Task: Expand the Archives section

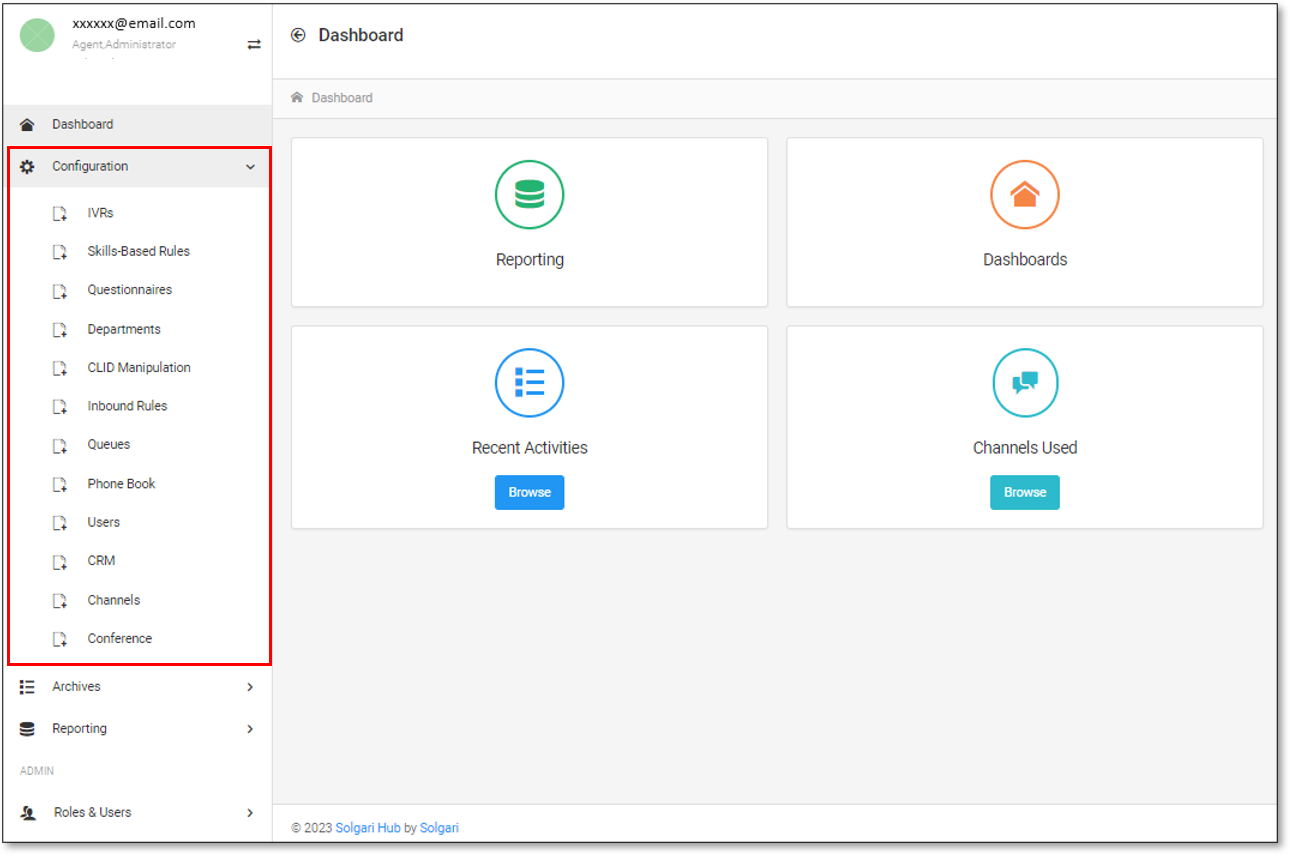Action: [249, 687]
